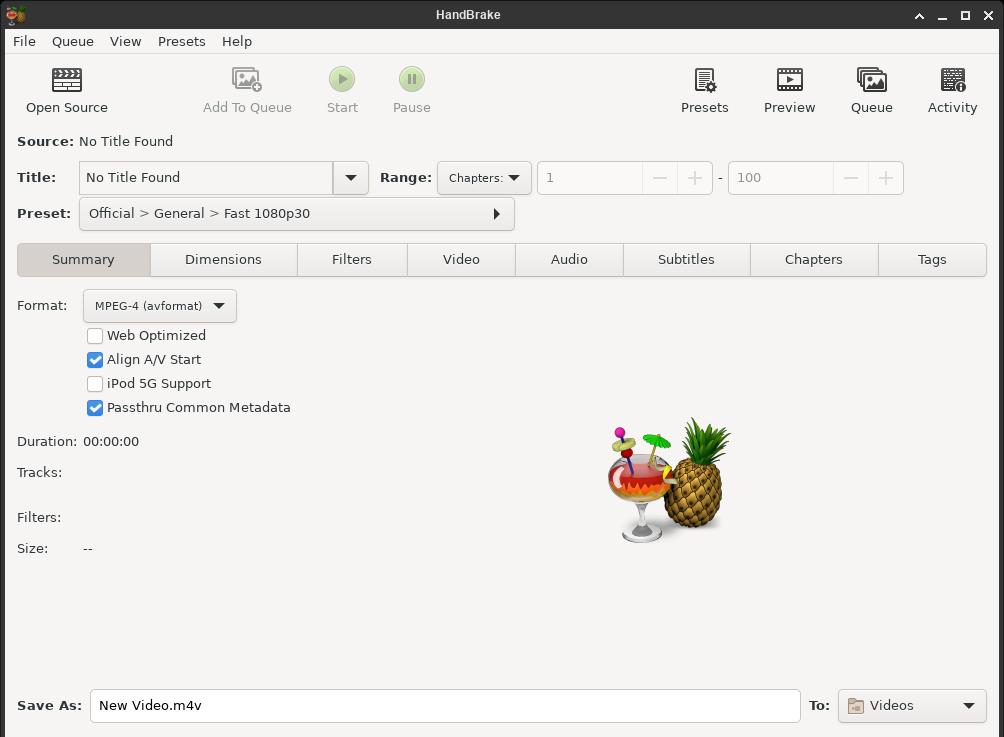Increase start chapter with plus button

pos(695,178)
